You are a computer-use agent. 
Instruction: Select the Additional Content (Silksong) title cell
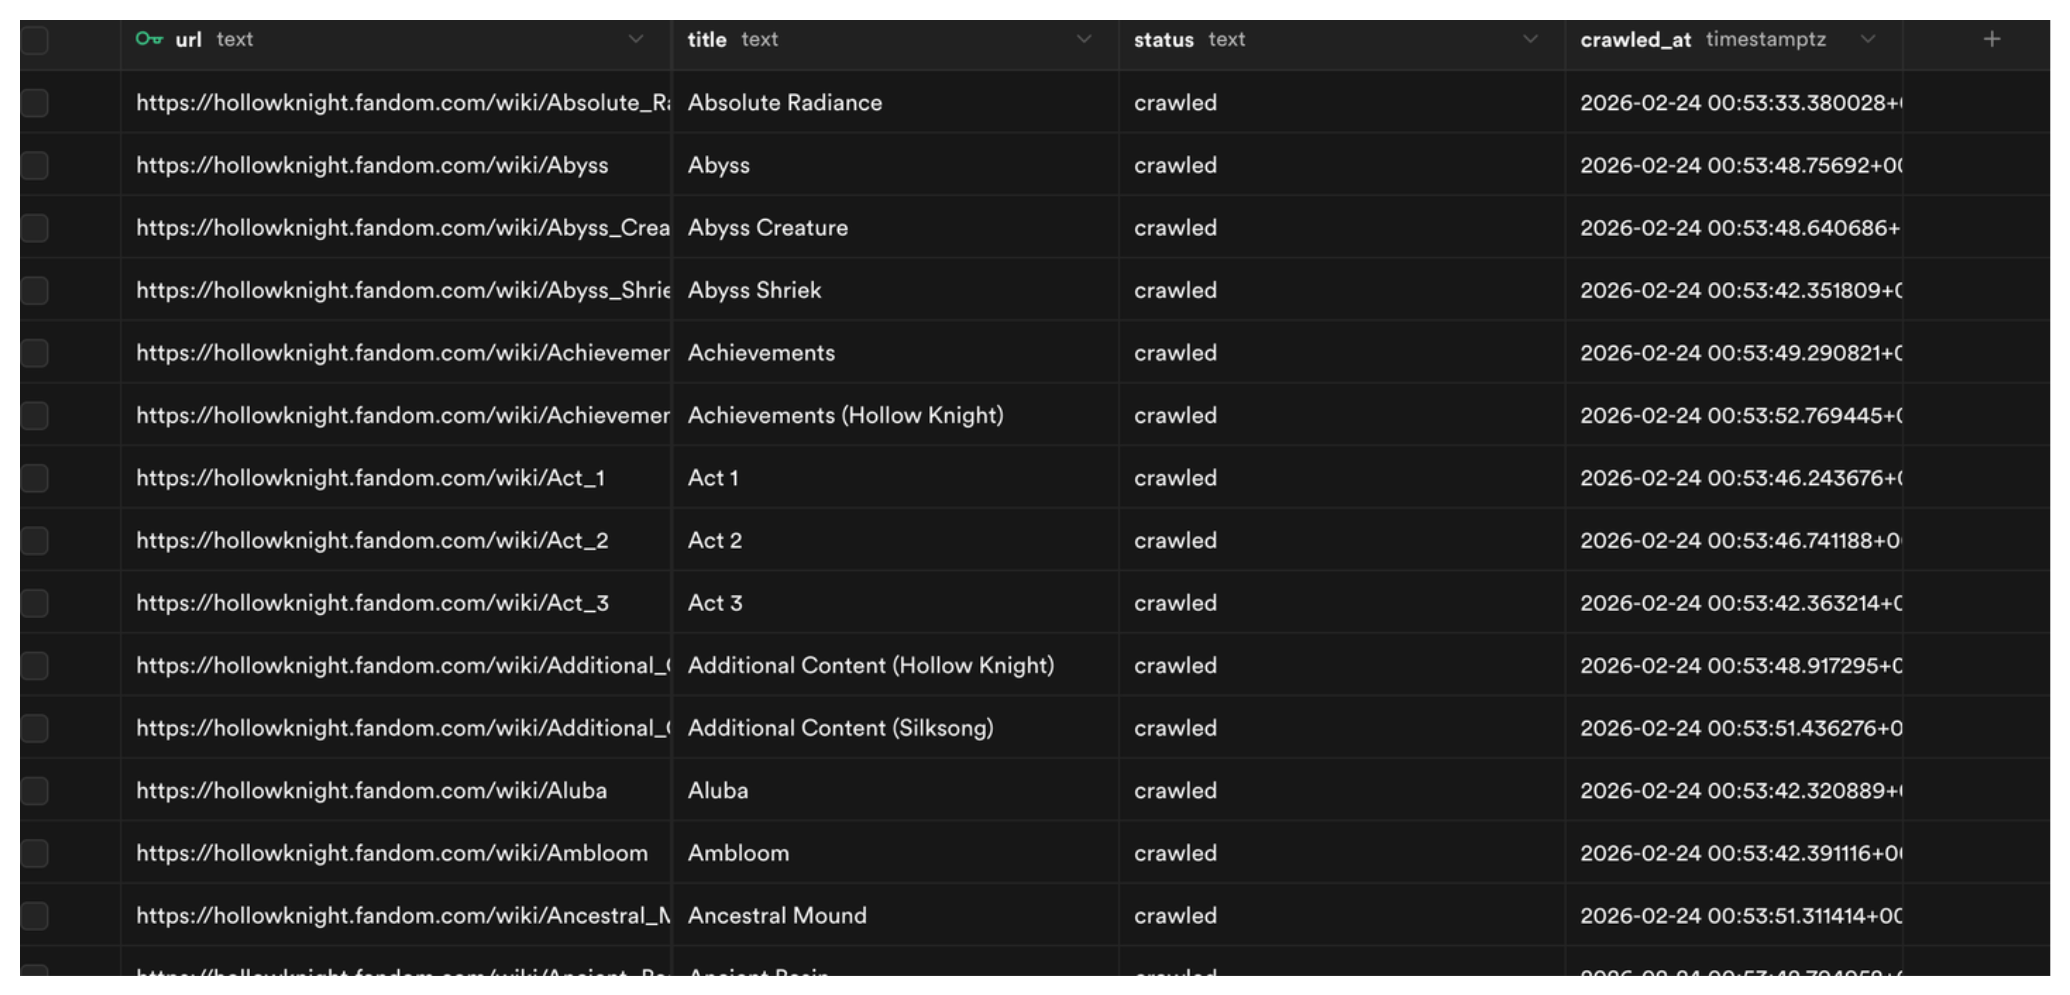[x=840, y=728]
